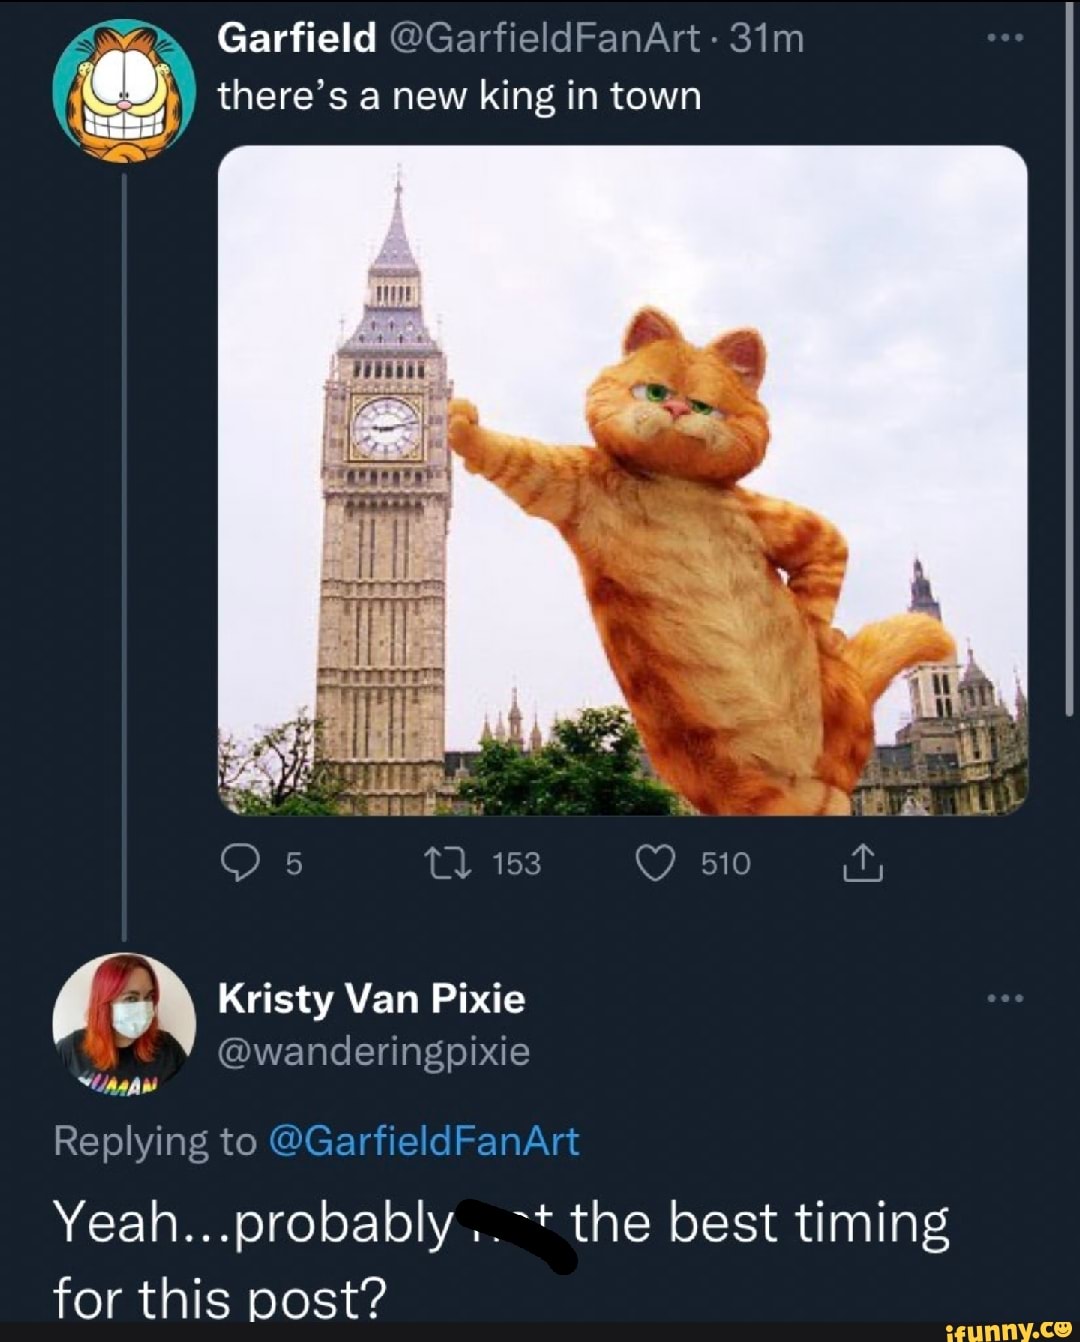Open the share upload icon on the tweet
Viewport: 1080px width, 1342px height.
pos(862,863)
